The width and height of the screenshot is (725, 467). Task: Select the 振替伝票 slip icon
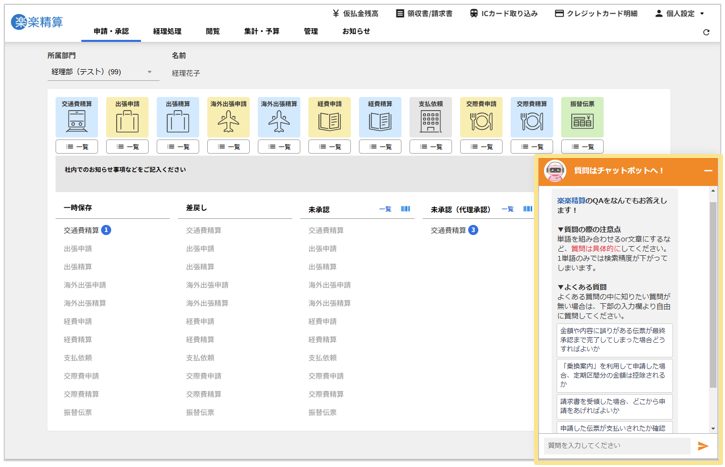click(x=582, y=121)
